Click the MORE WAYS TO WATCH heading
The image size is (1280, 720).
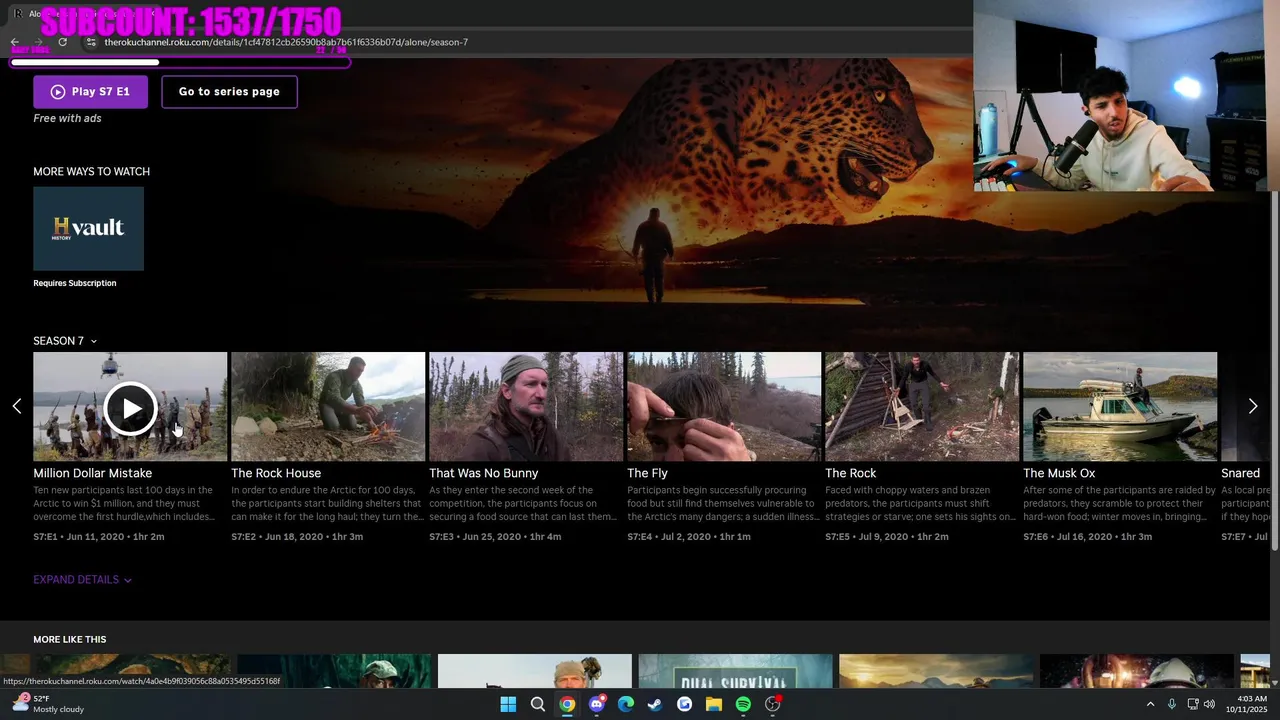pos(91,171)
